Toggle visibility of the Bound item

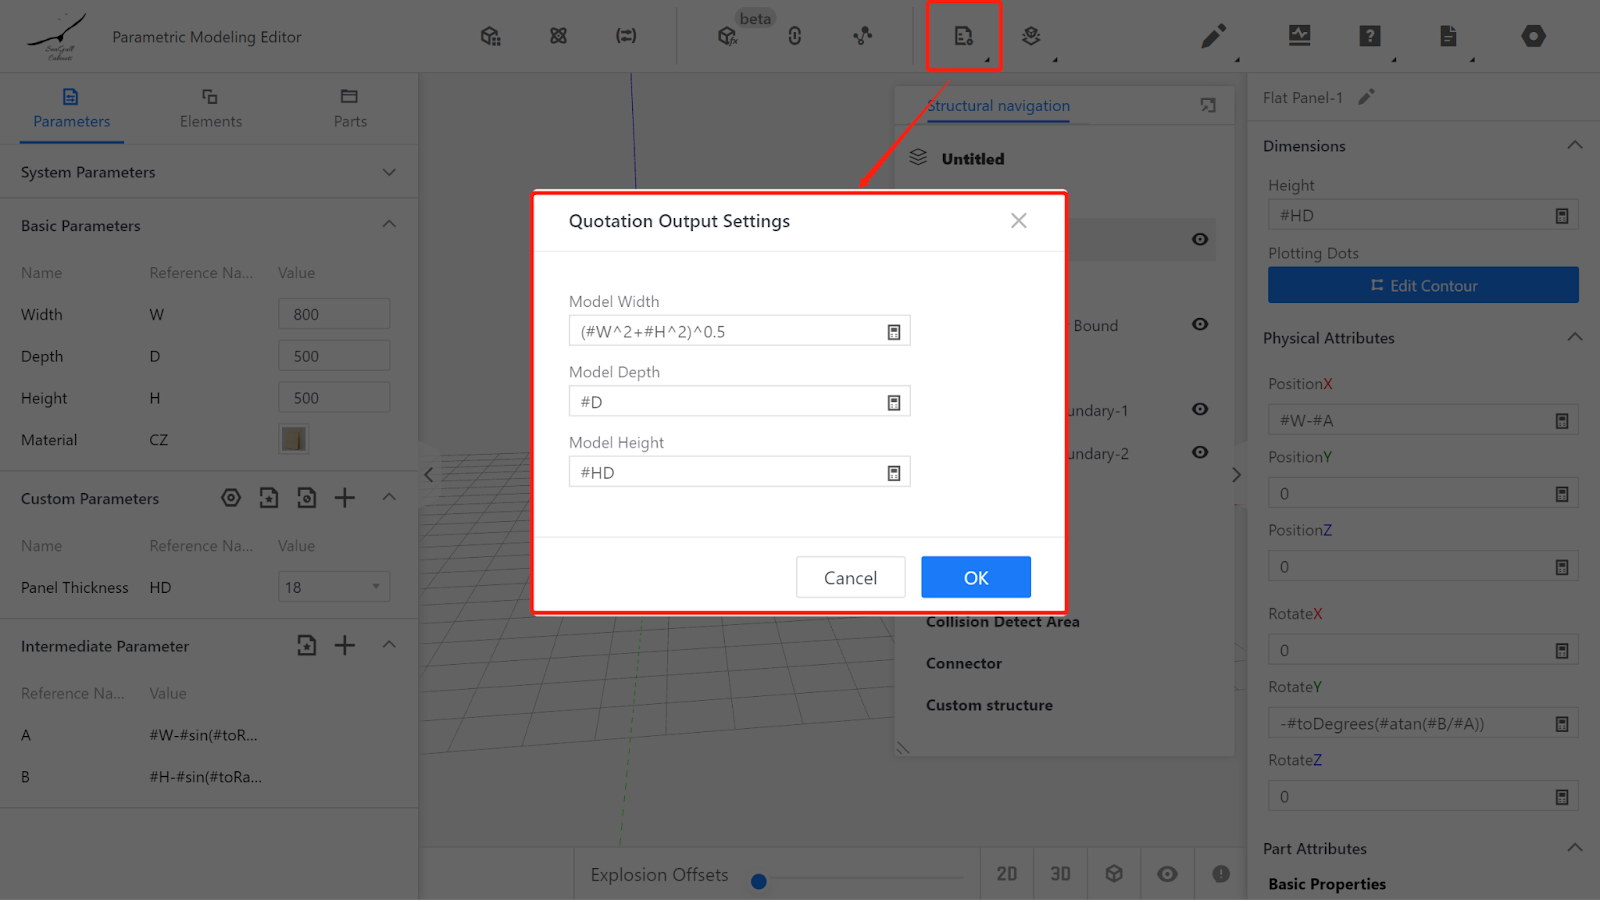click(1200, 324)
